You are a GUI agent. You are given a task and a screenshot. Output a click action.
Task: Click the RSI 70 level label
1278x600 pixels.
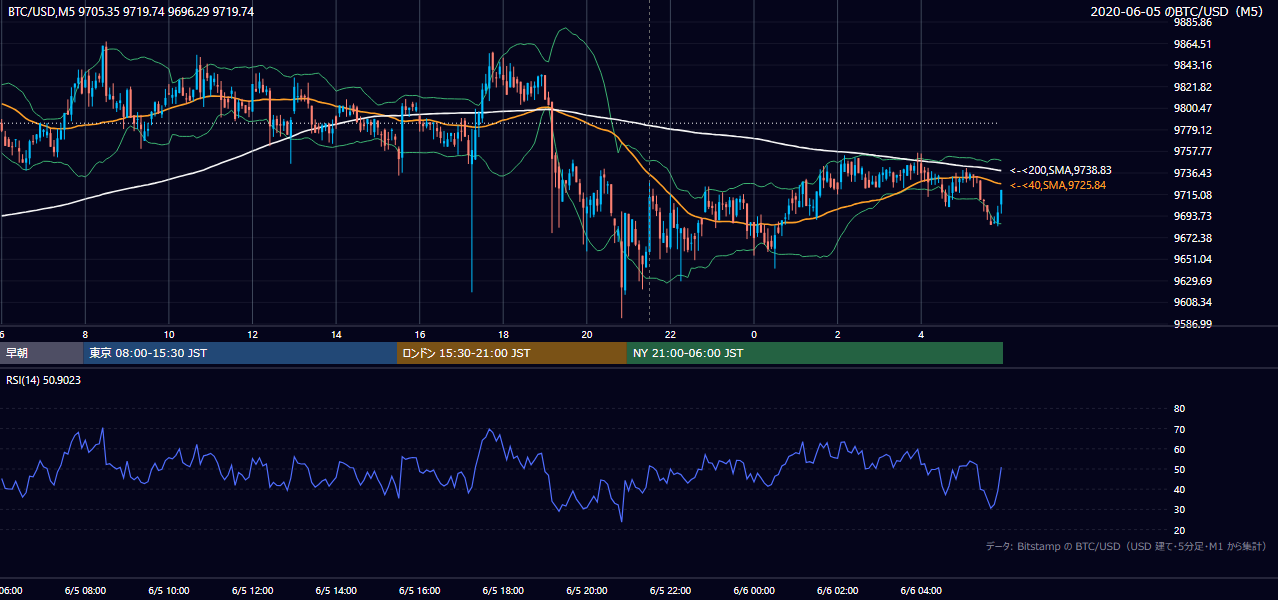tap(1179, 429)
